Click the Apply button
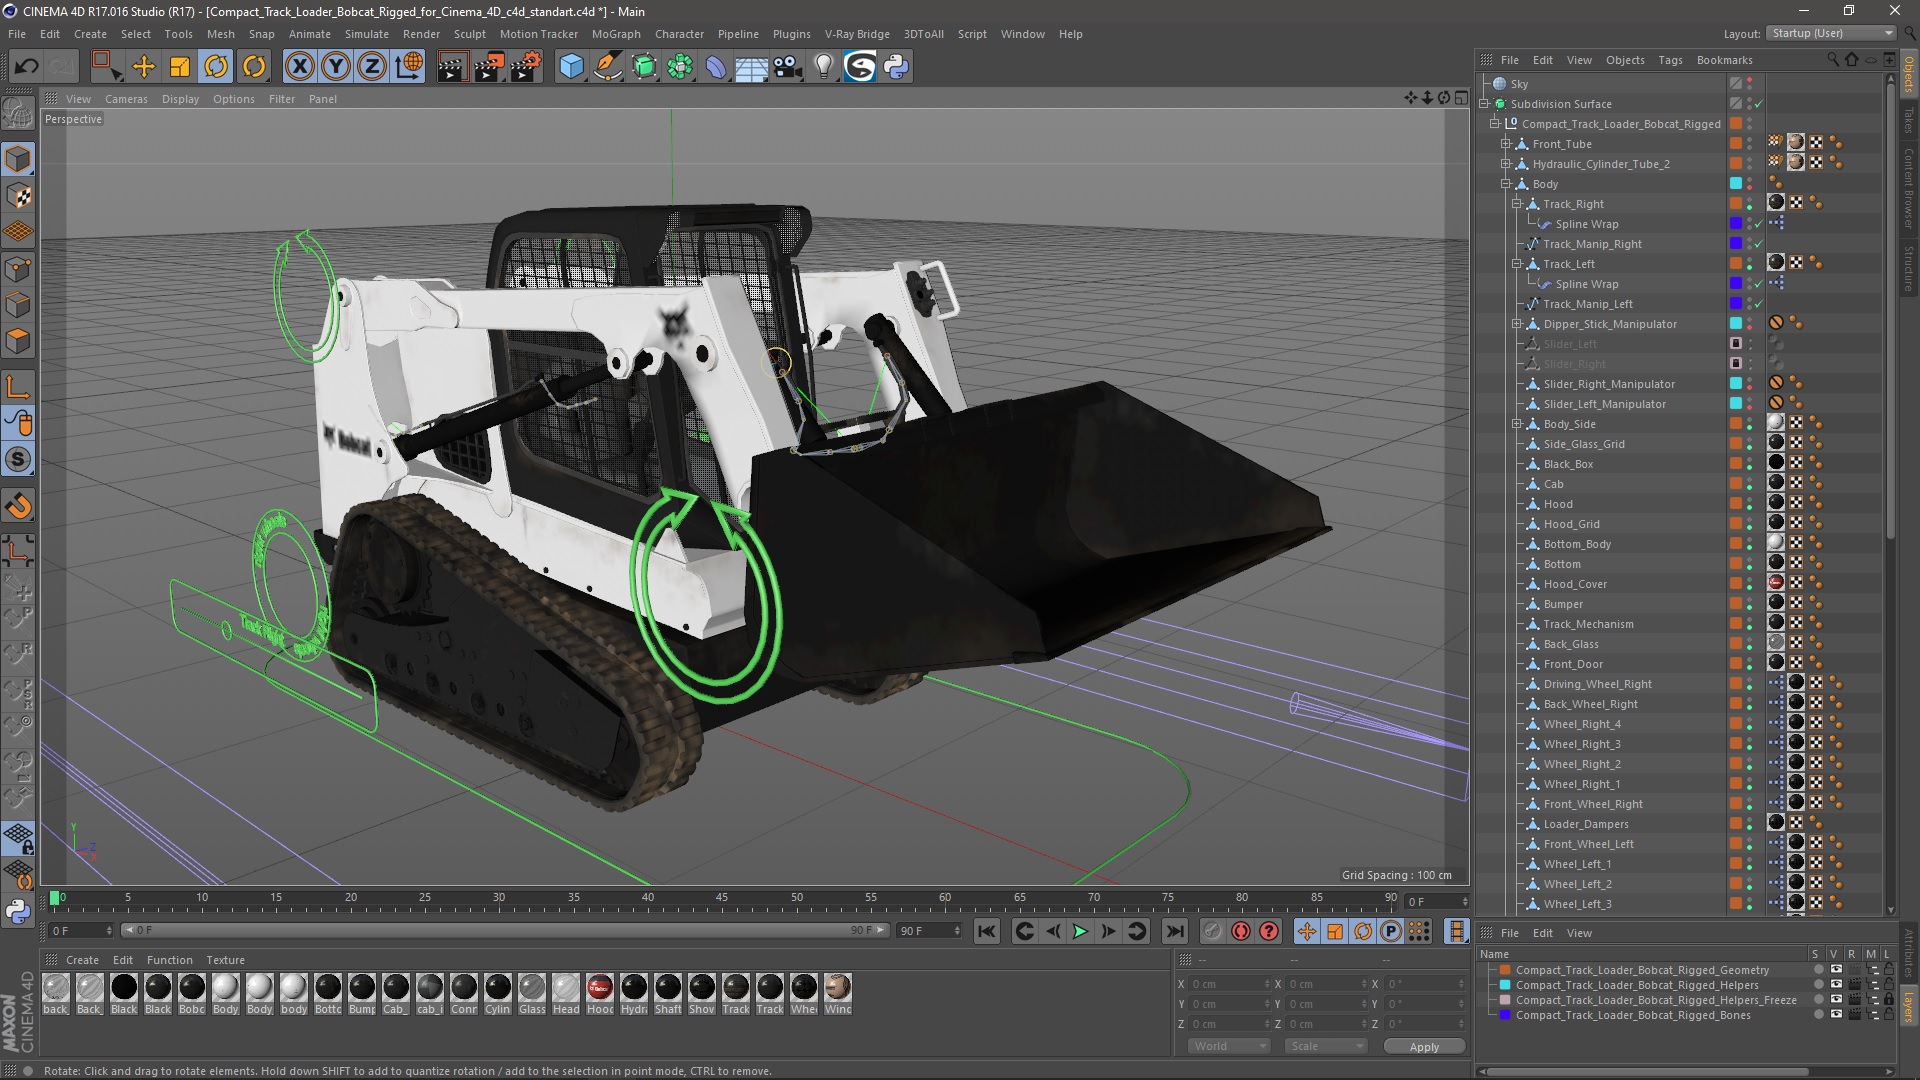The height and width of the screenshot is (1080, 1920). (x=1424, y=1047)
